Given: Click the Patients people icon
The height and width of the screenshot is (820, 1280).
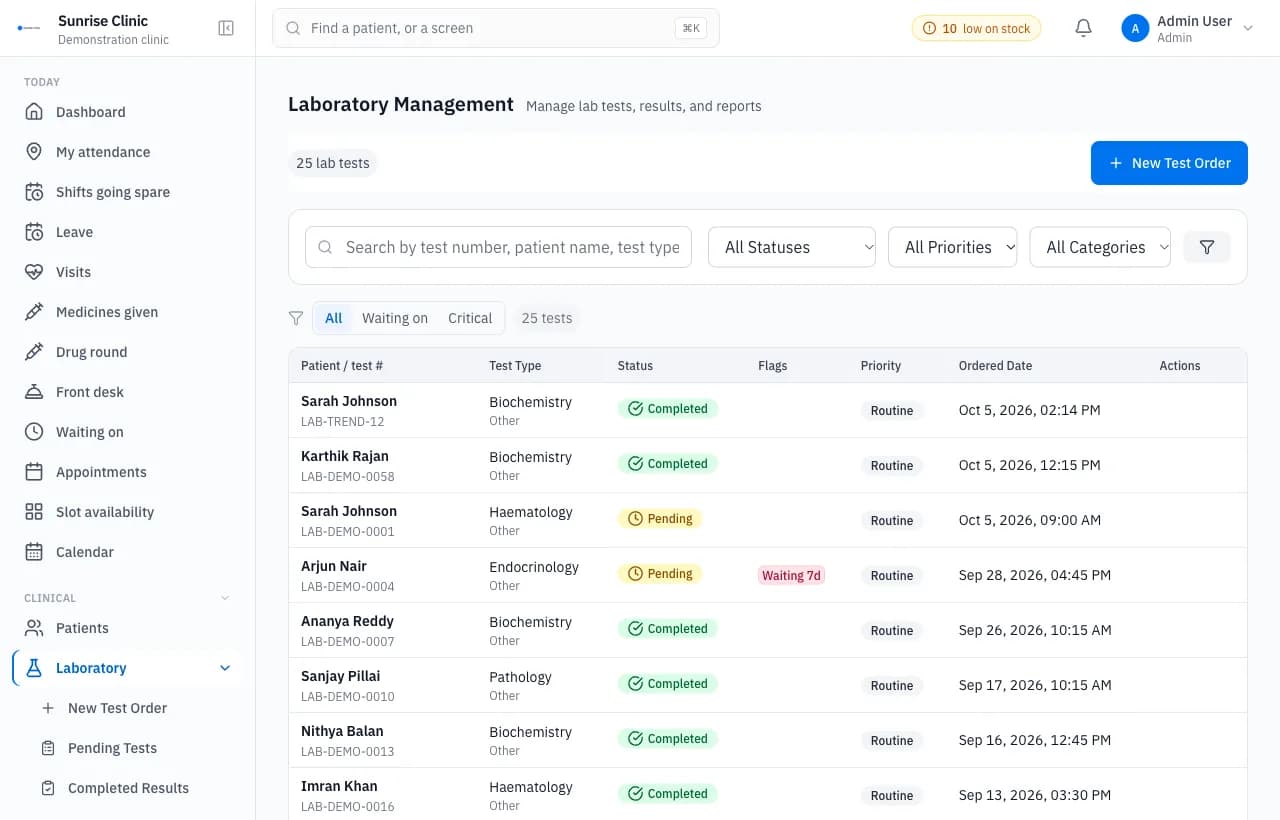Looking at the screenshot, I should (34, 628).
